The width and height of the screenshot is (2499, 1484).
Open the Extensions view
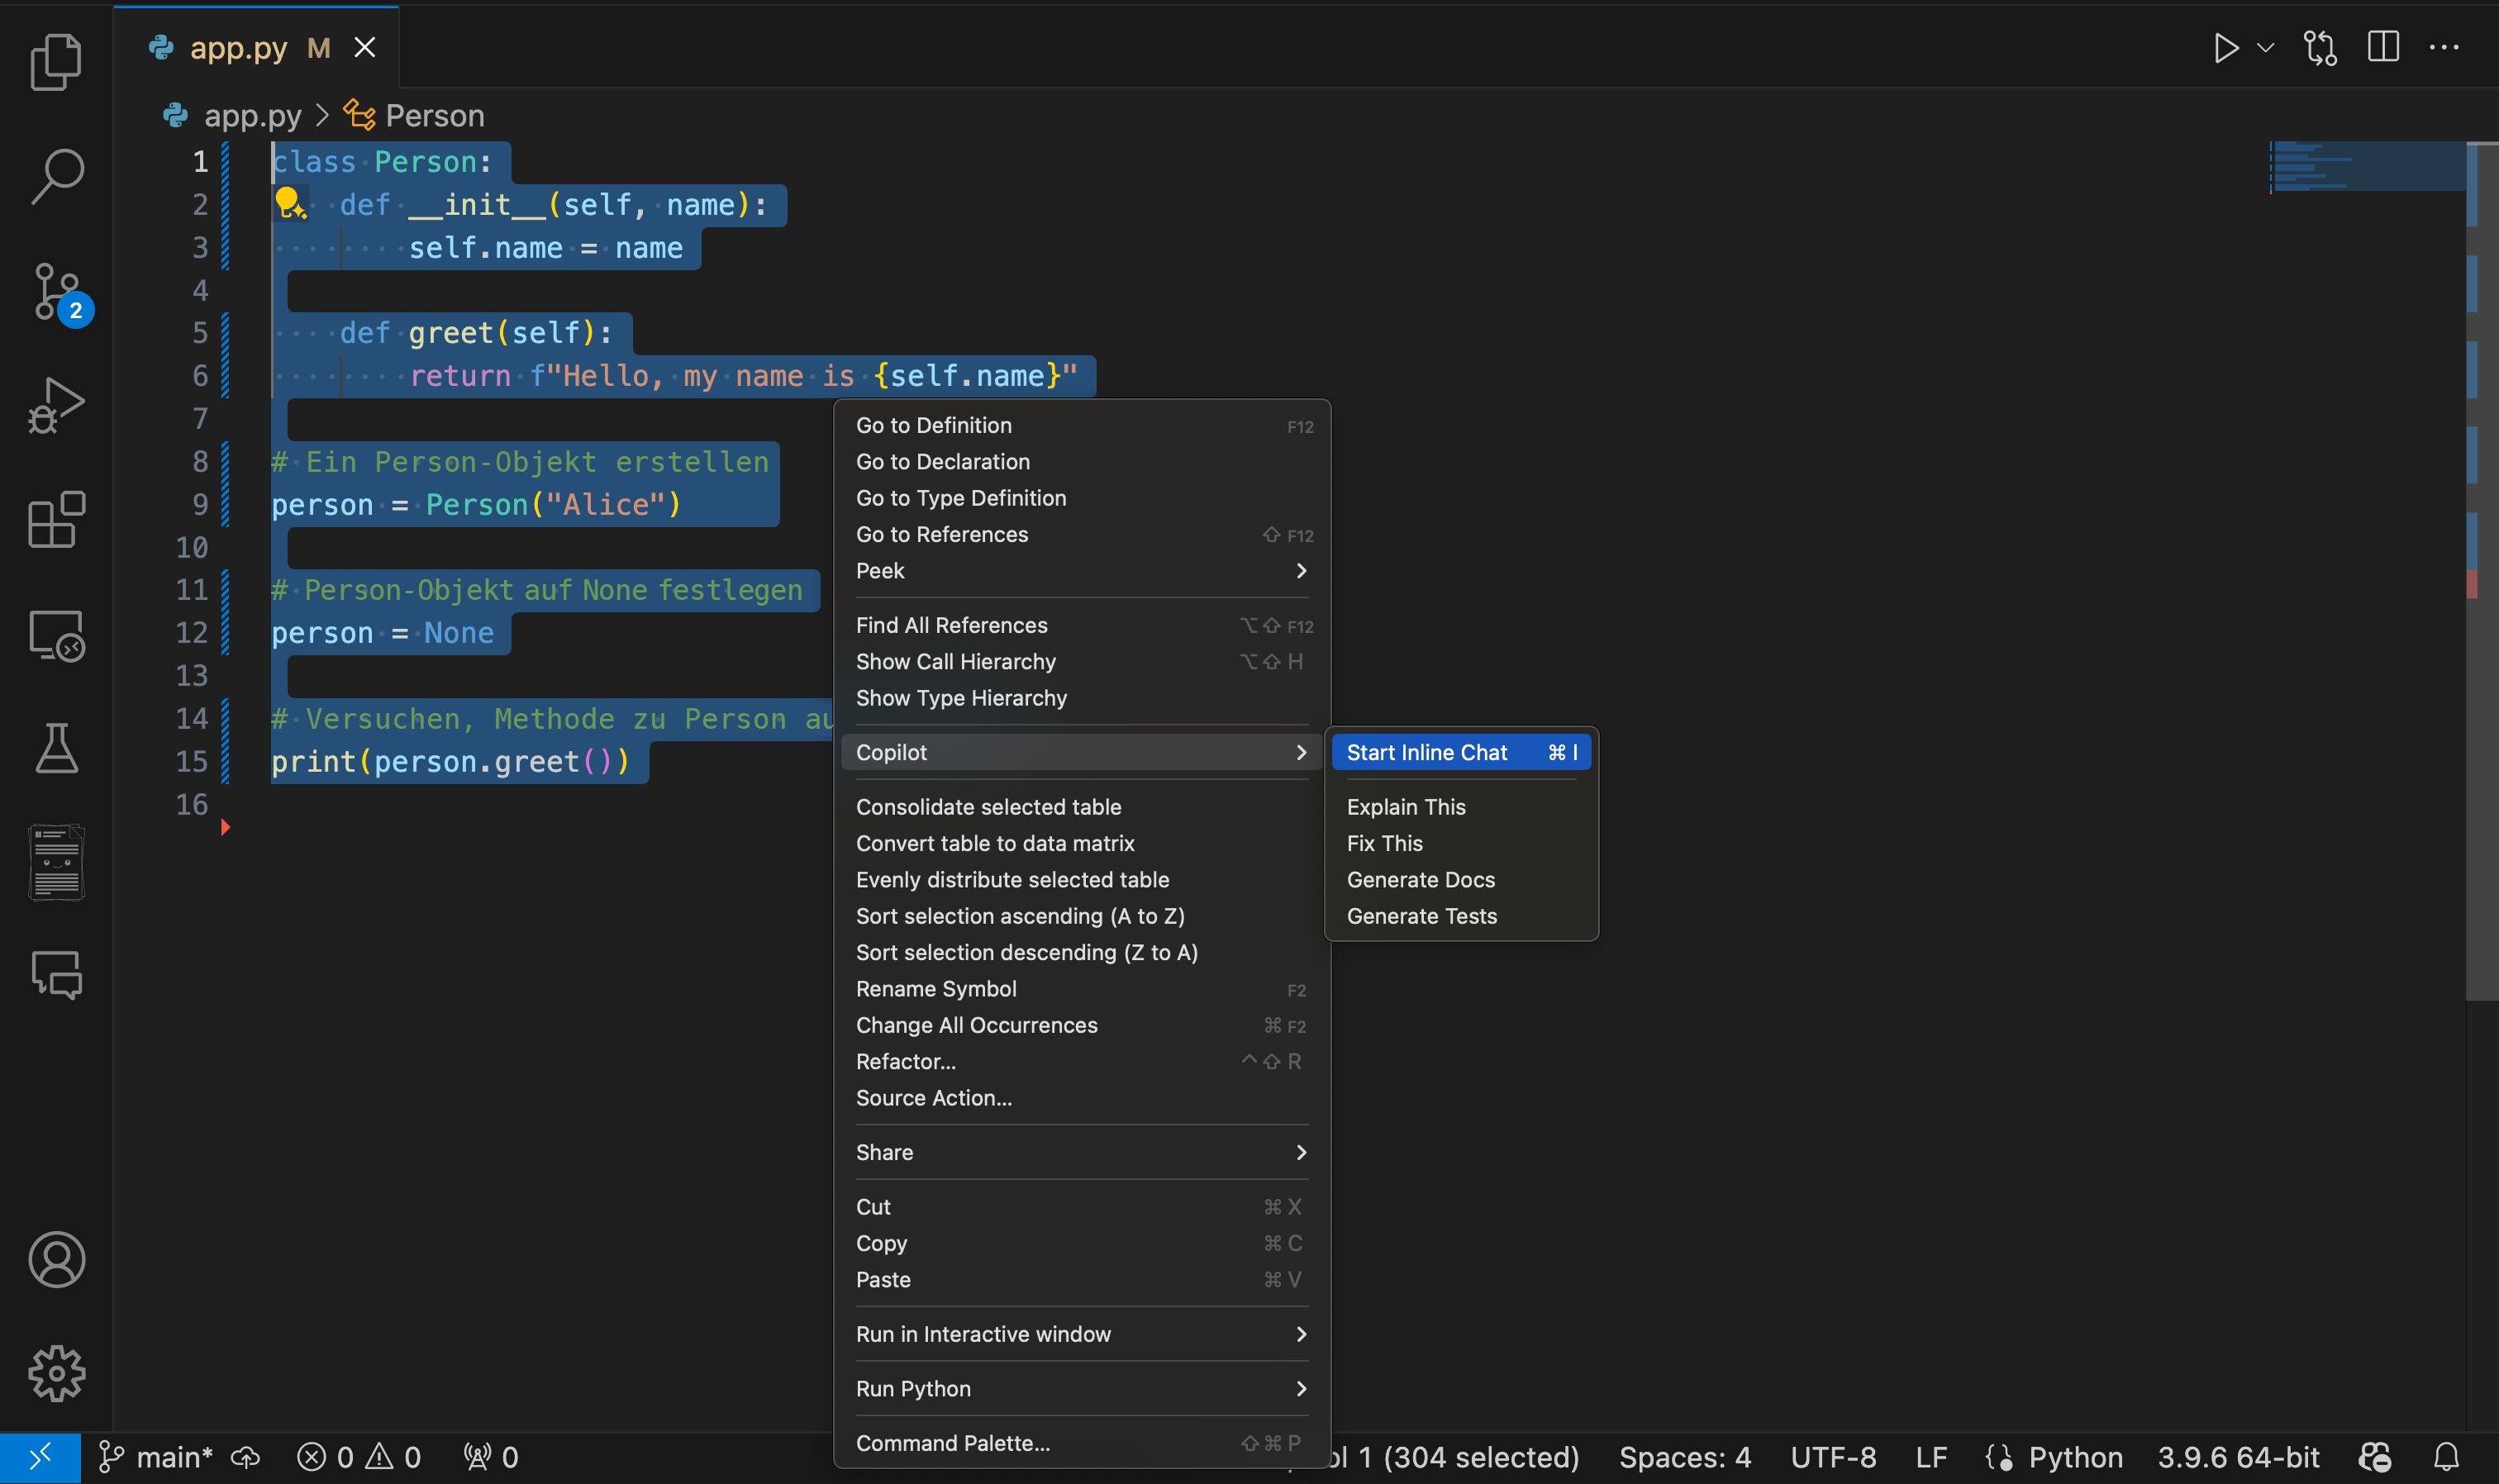coord(56,520)
